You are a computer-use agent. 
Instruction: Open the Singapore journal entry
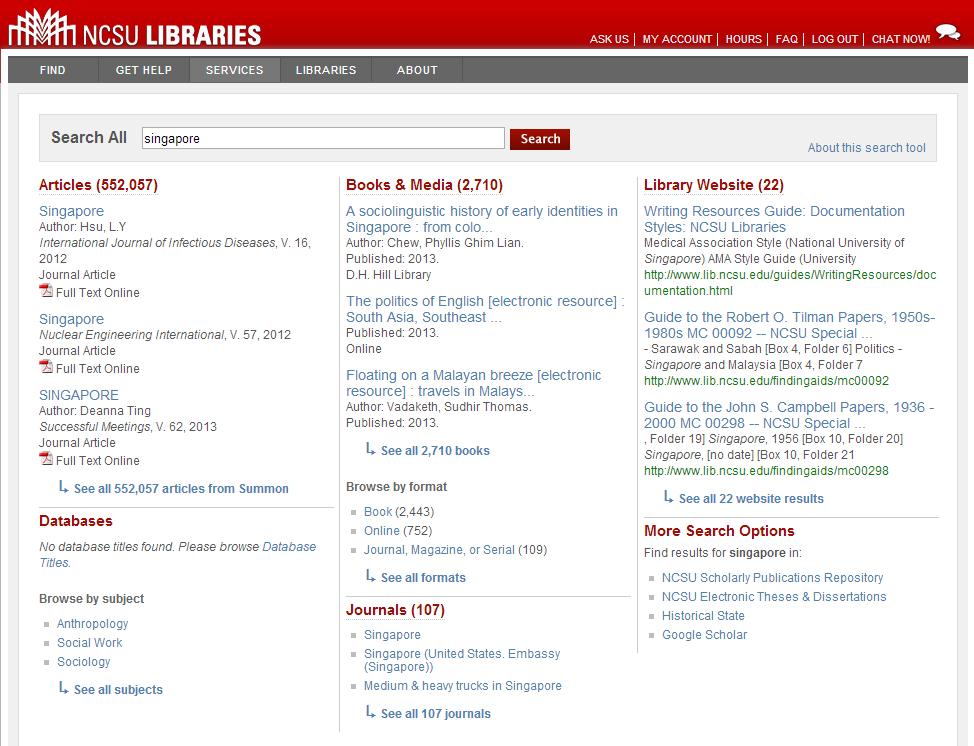[392, 635]
